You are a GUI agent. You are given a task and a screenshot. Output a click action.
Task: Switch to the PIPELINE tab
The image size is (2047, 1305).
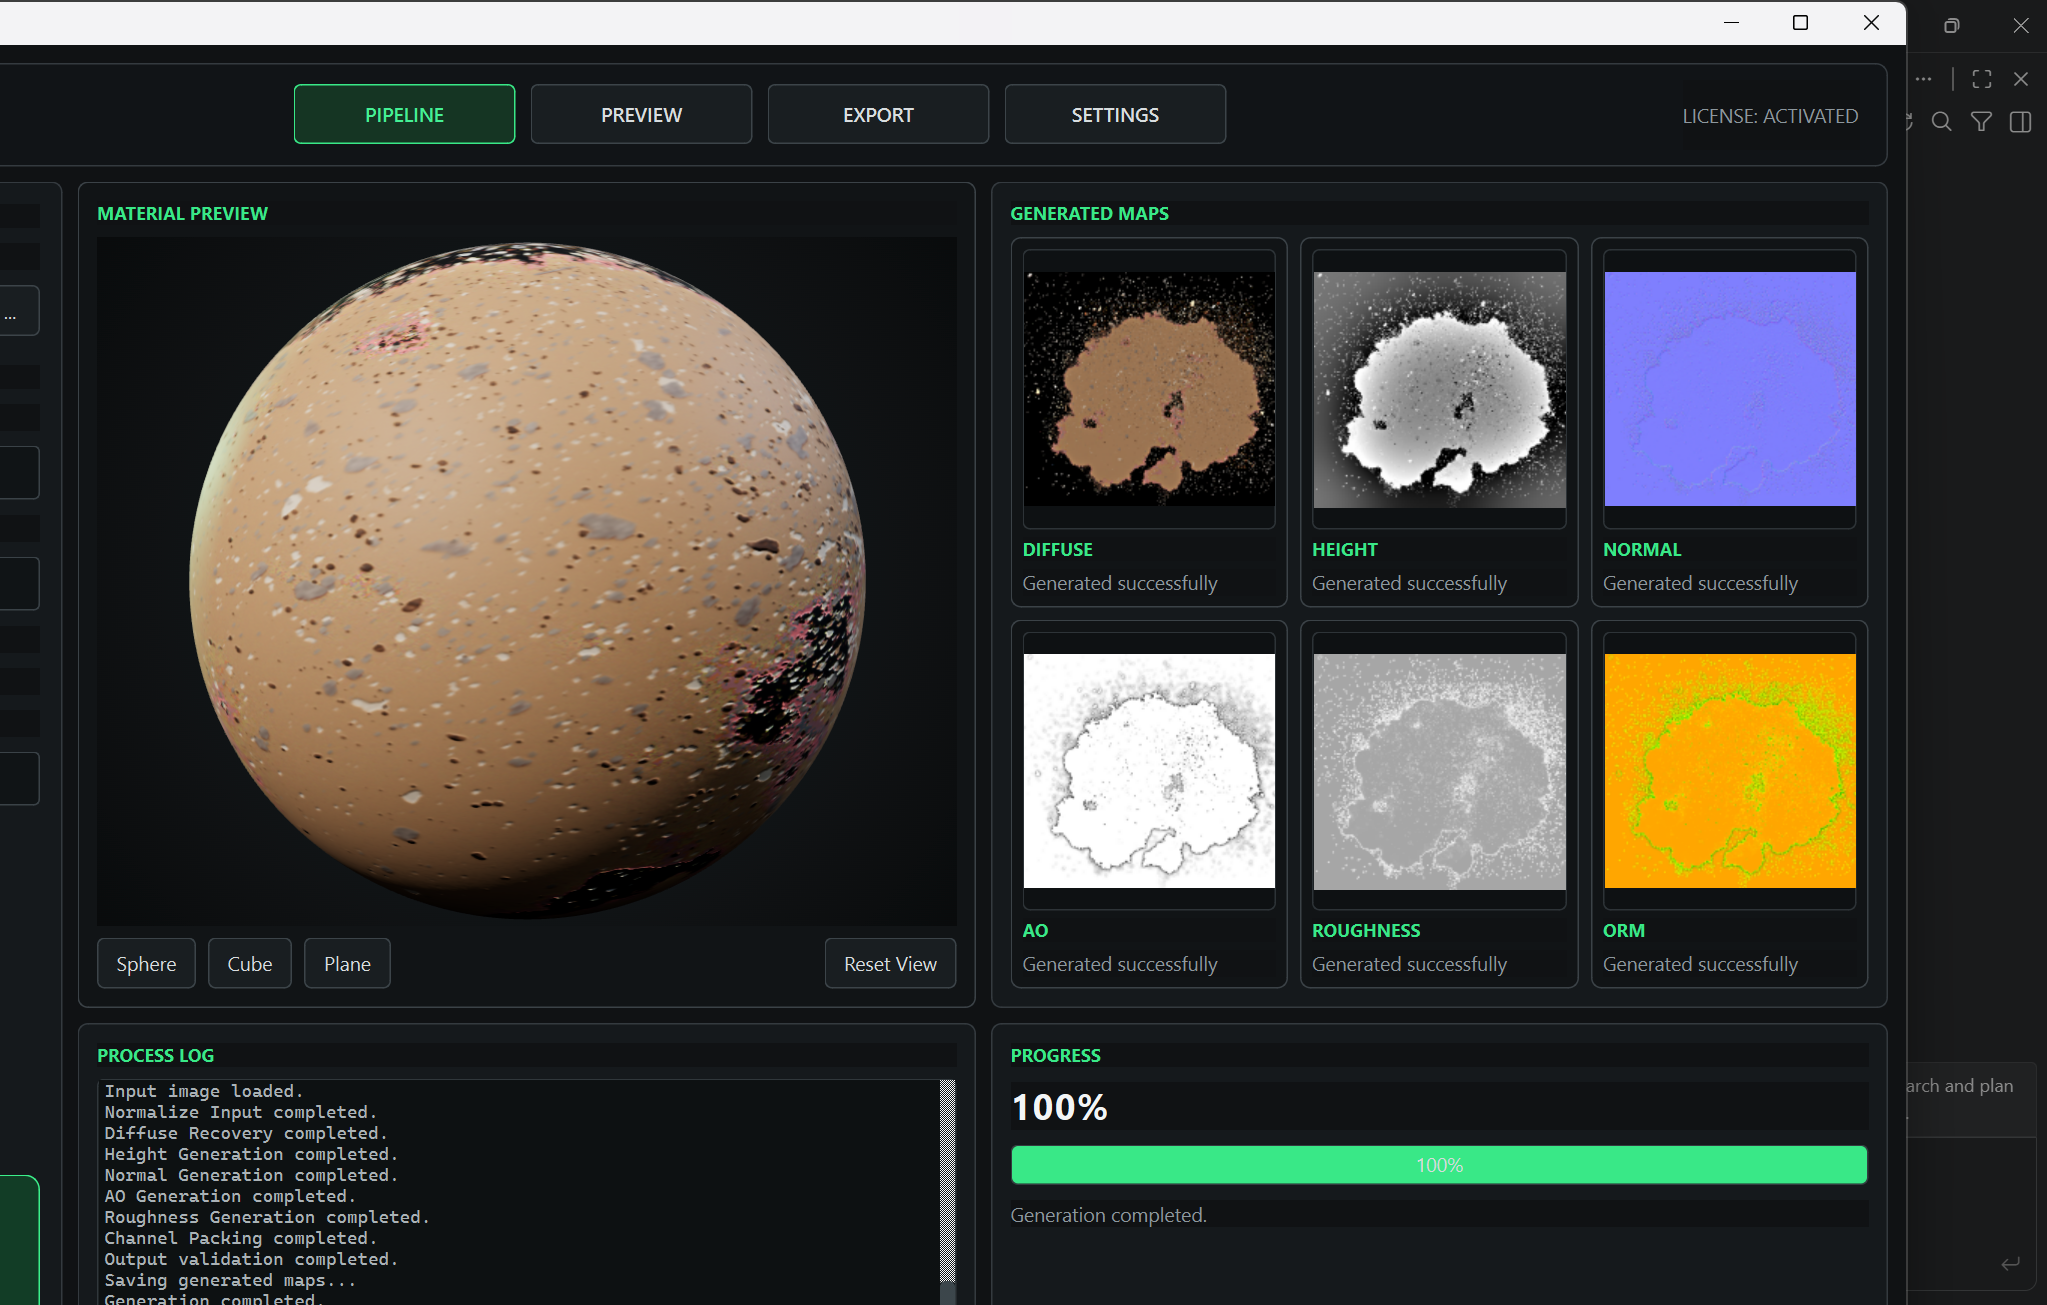[x=404, y=114]
